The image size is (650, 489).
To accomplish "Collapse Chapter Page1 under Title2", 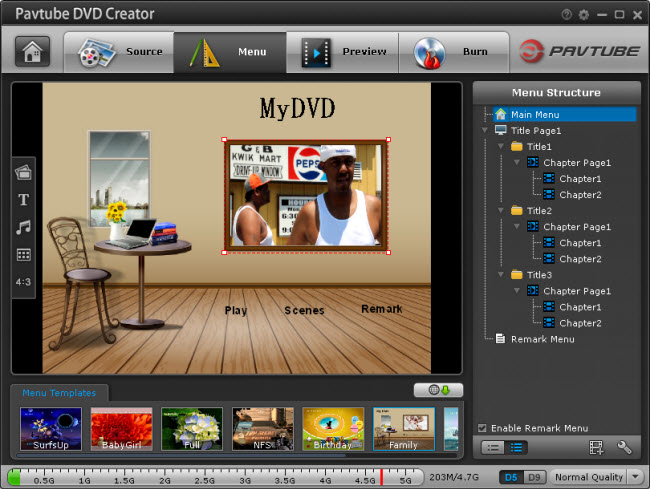I will tap(517, 227).
